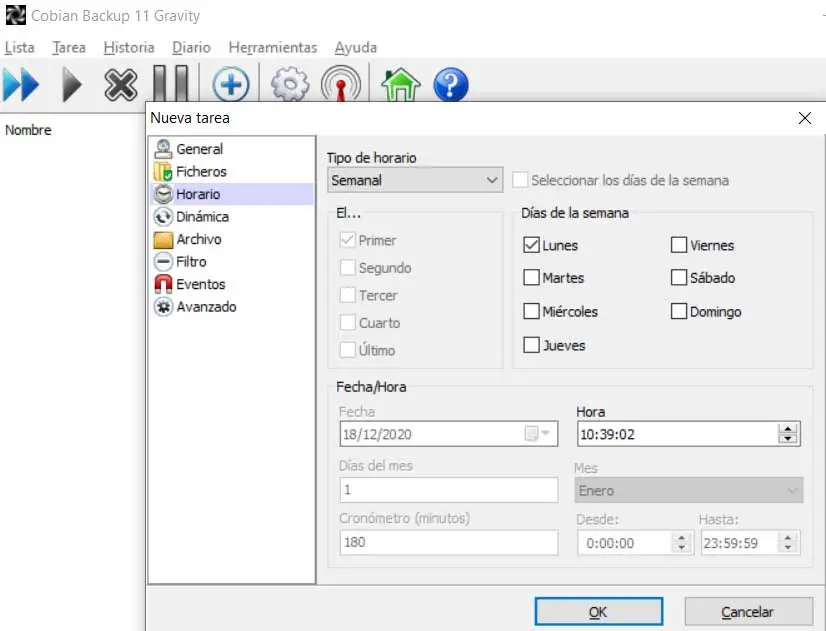Uncheck the Lunes checkbox
Viewport: 826px width, 631px height.
pos(531,245)
